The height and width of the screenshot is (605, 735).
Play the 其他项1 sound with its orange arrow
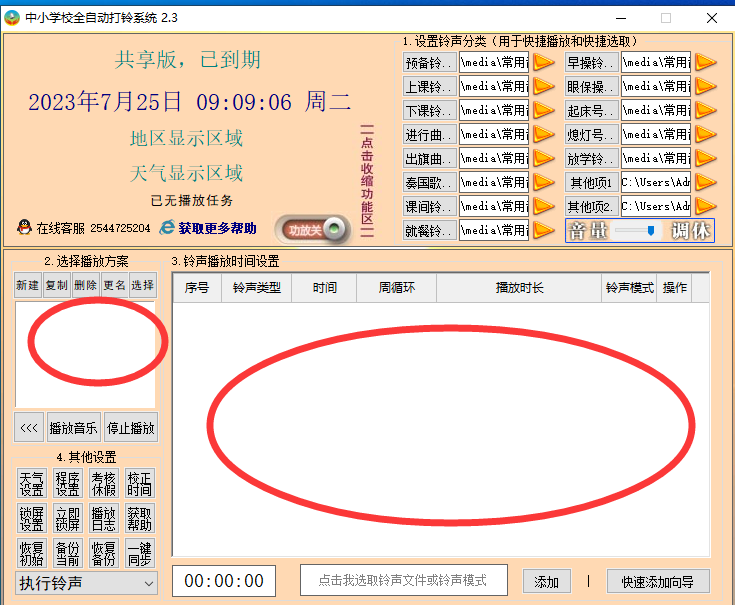705,182
